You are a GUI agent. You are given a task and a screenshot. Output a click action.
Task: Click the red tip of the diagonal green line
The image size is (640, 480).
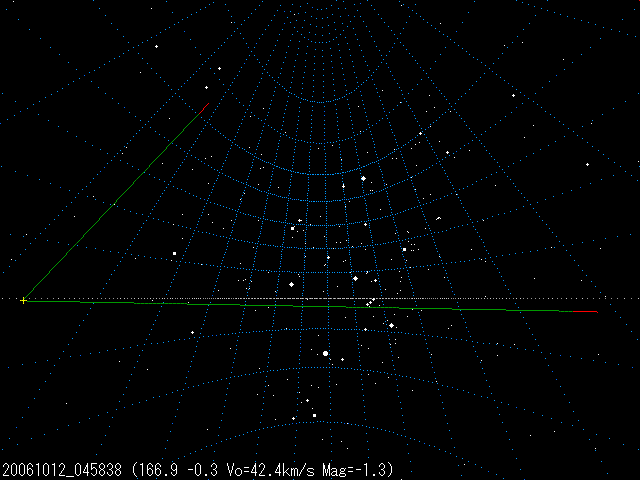tap(204, 107)
